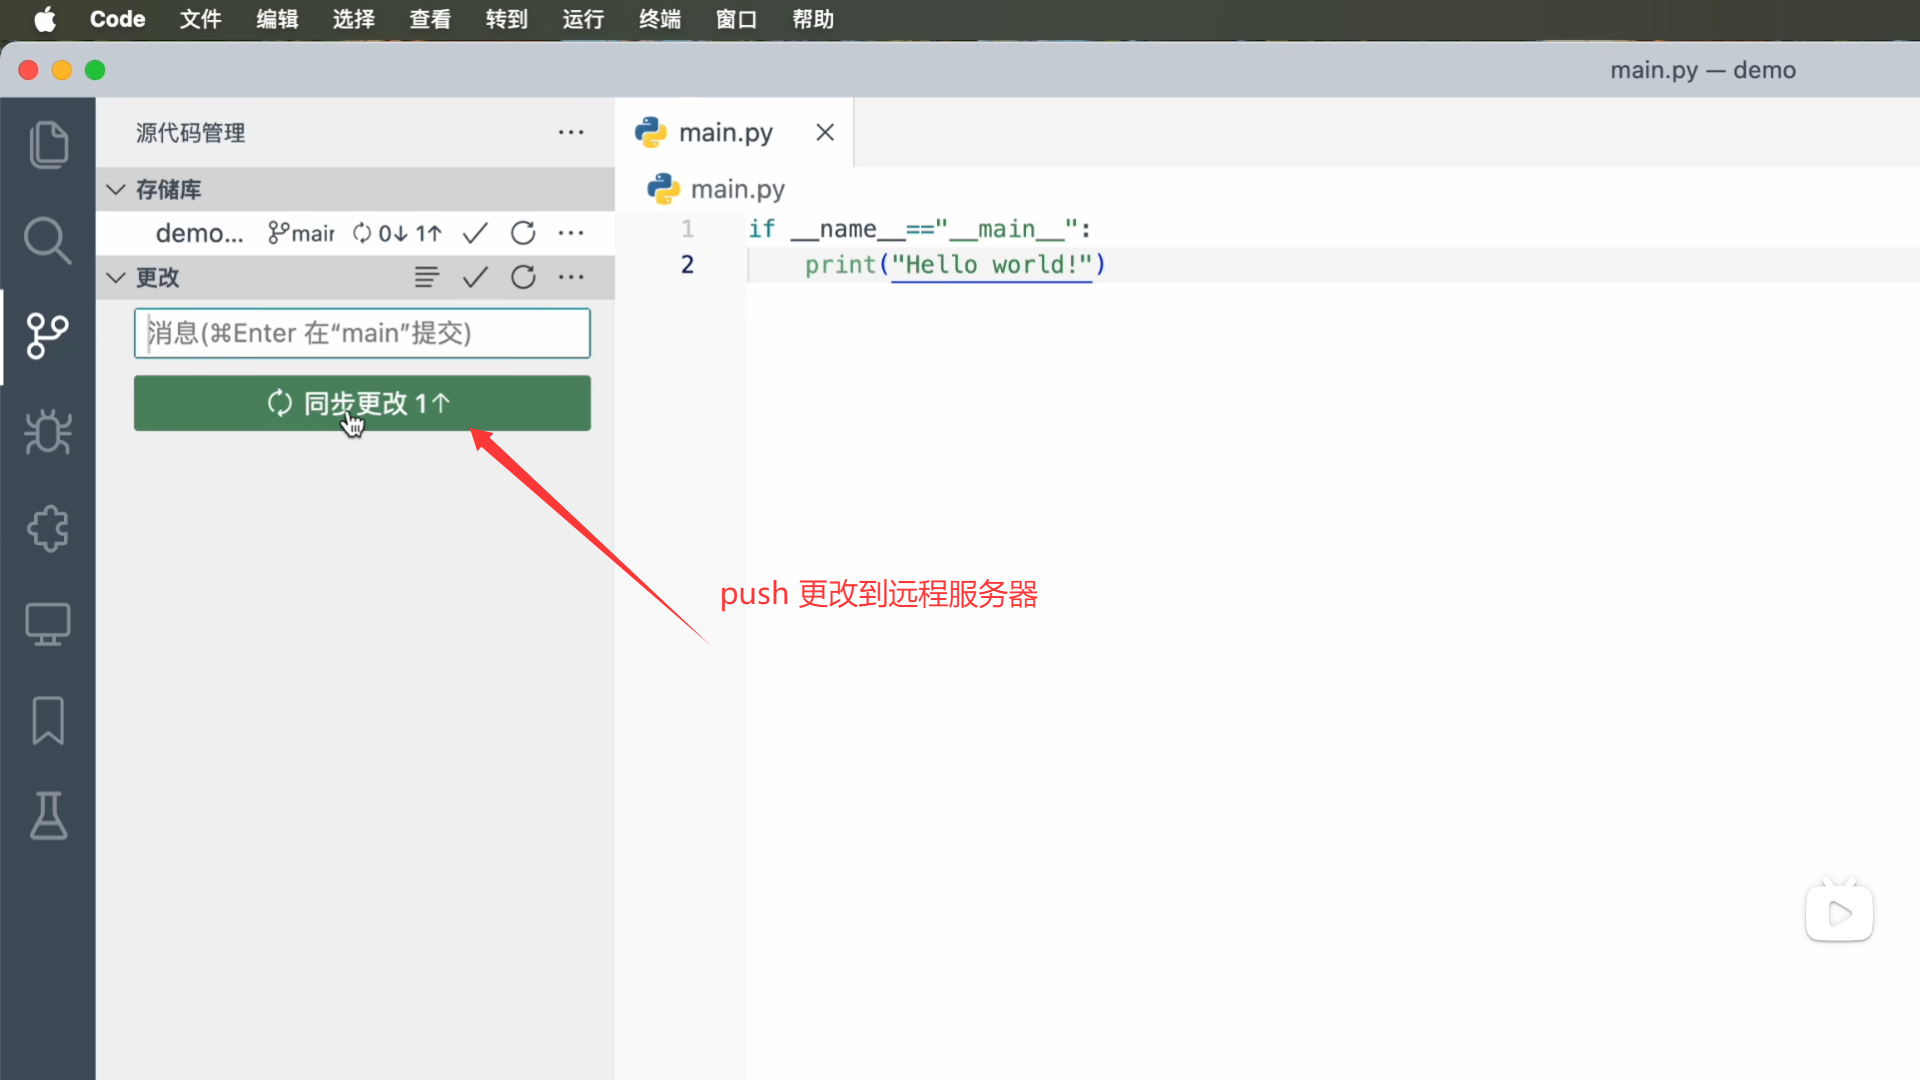The height and width of the screenshot is (1080, 1920).
Task: Collapse the 存储库 section
Action: coord(116,189)
